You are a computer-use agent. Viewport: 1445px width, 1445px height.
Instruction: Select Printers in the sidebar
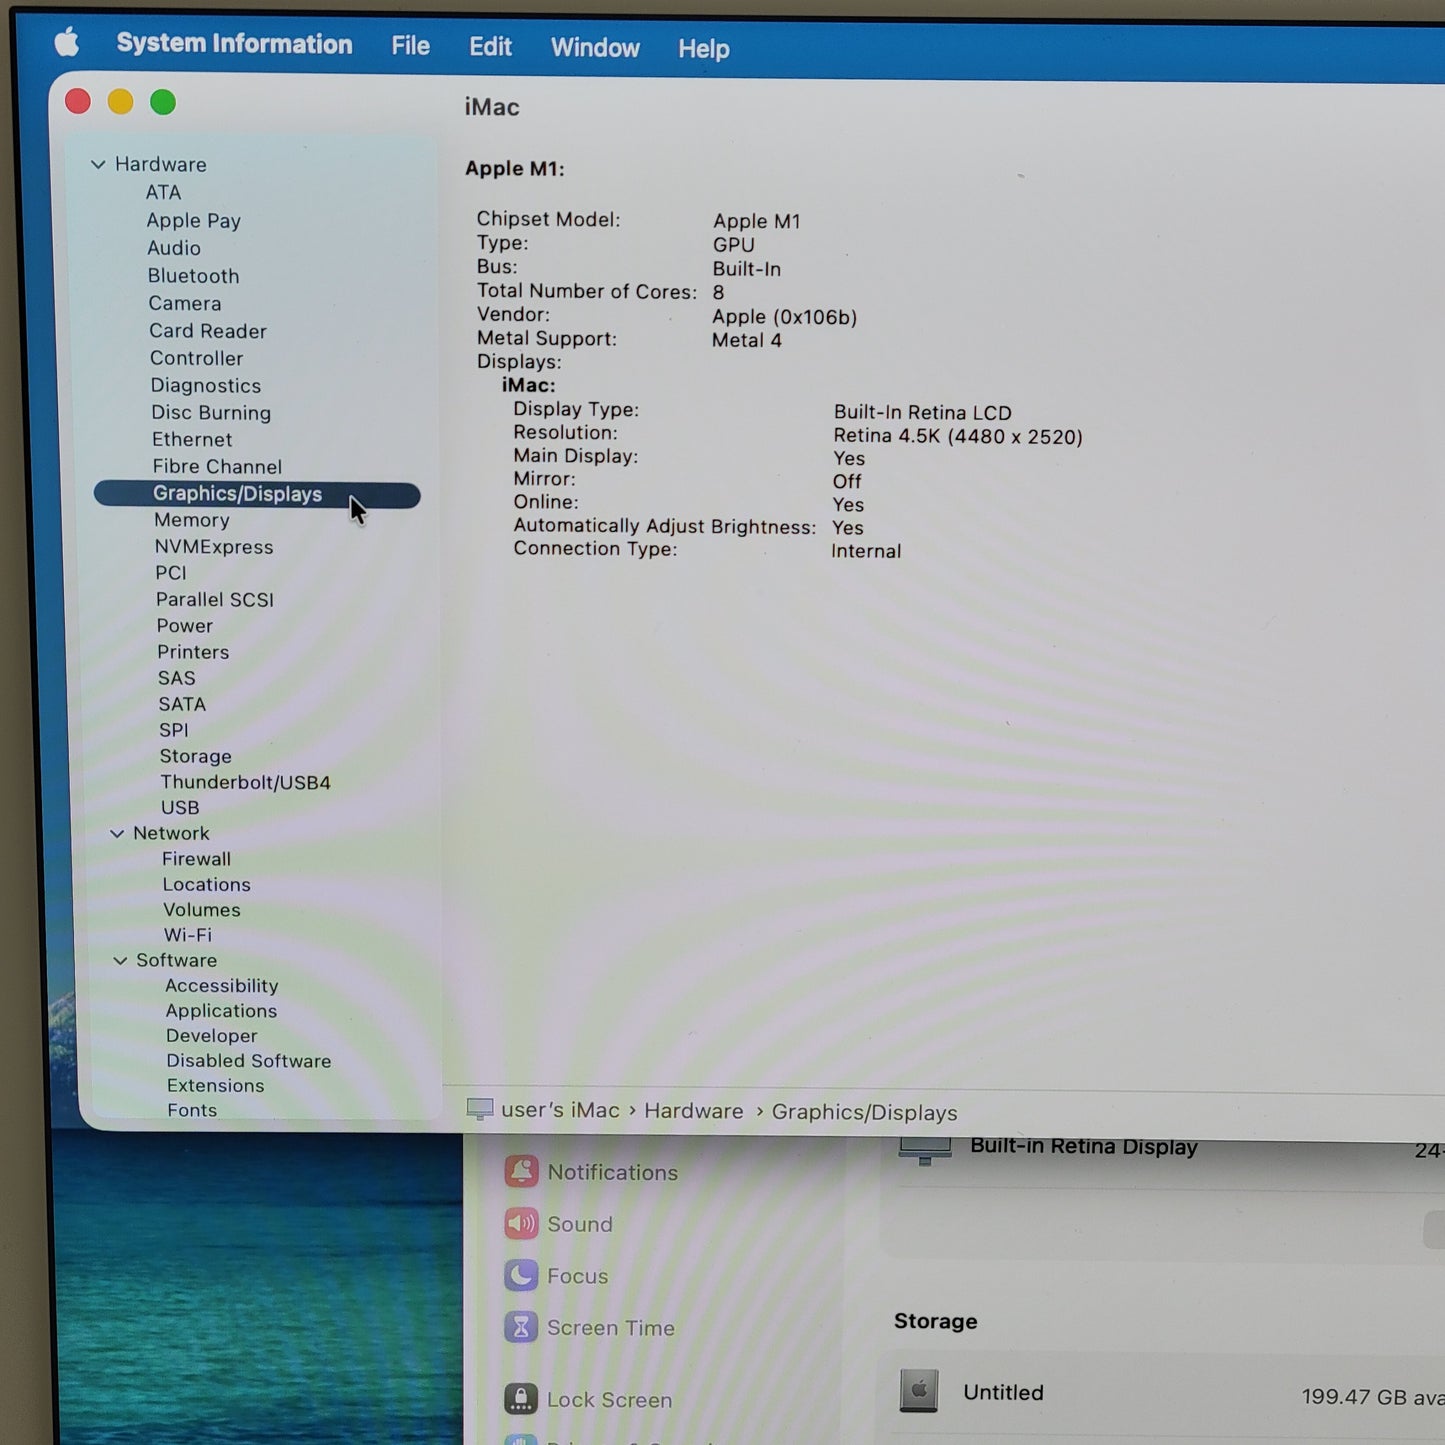tap(193, 652)
